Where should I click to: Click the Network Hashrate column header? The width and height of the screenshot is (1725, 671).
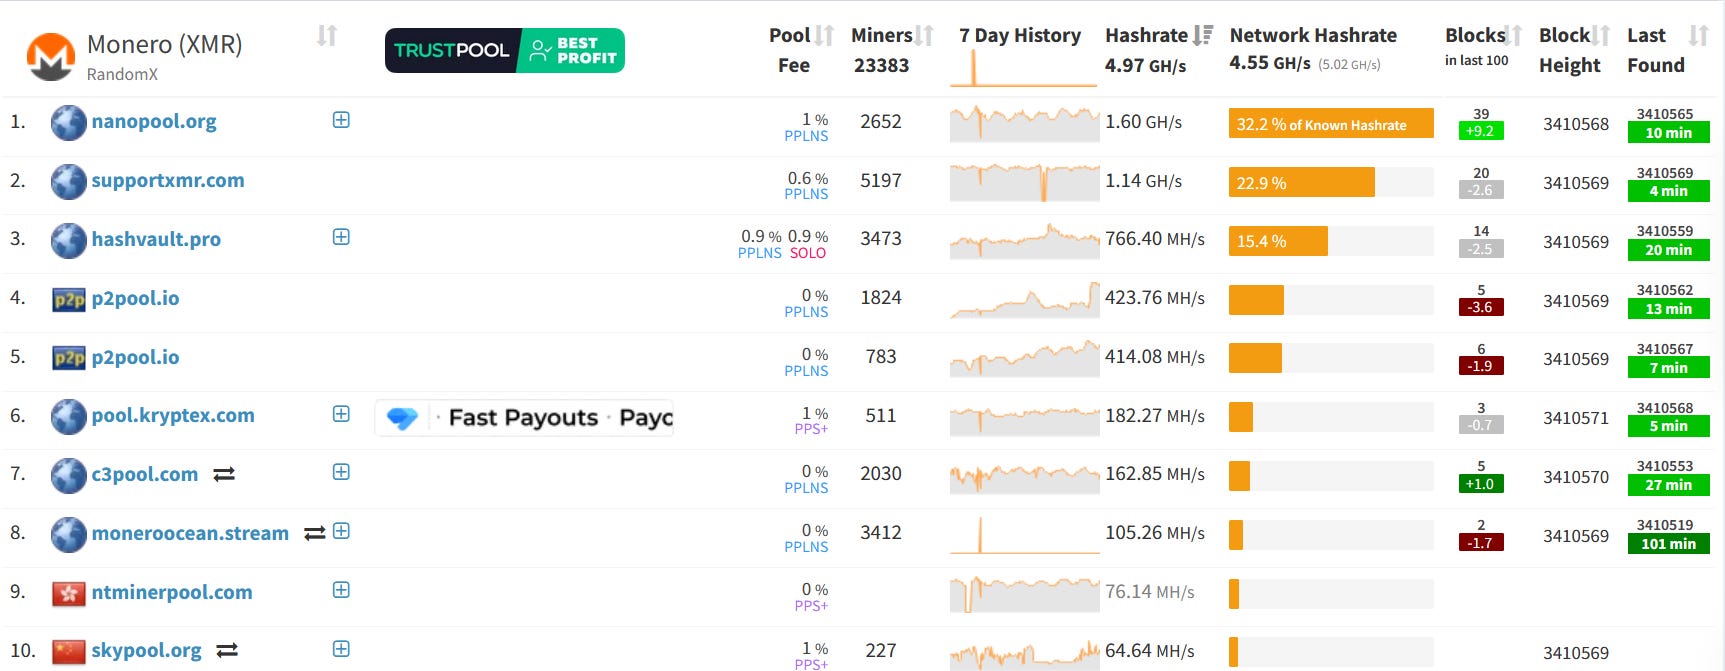point(1313,36)
